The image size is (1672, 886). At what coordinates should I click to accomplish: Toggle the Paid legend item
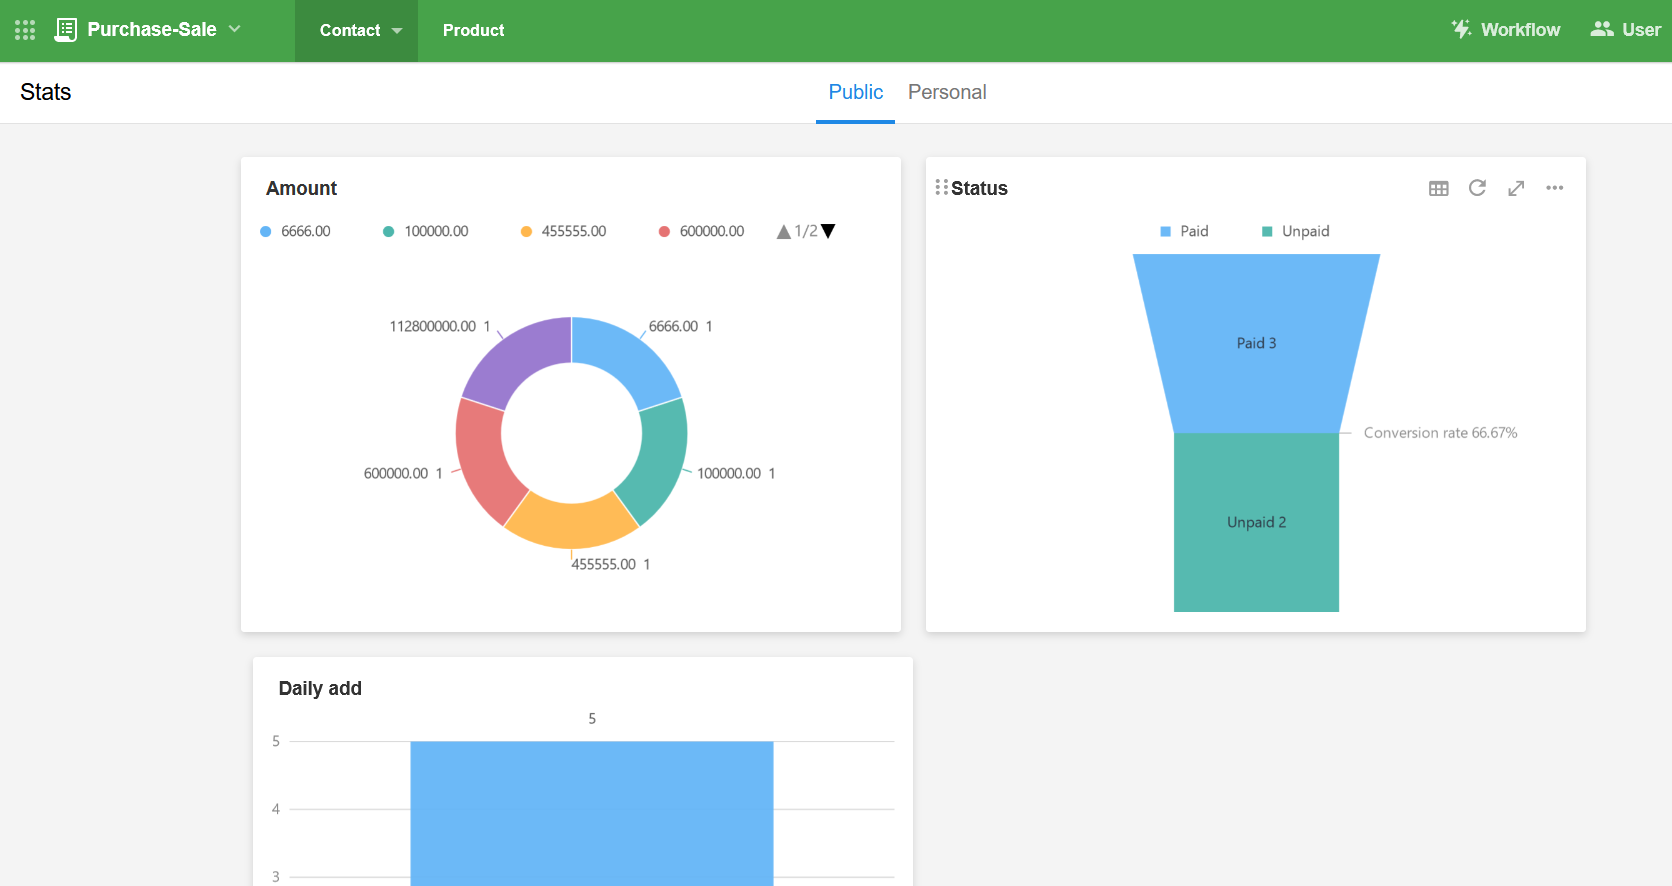1184,231
